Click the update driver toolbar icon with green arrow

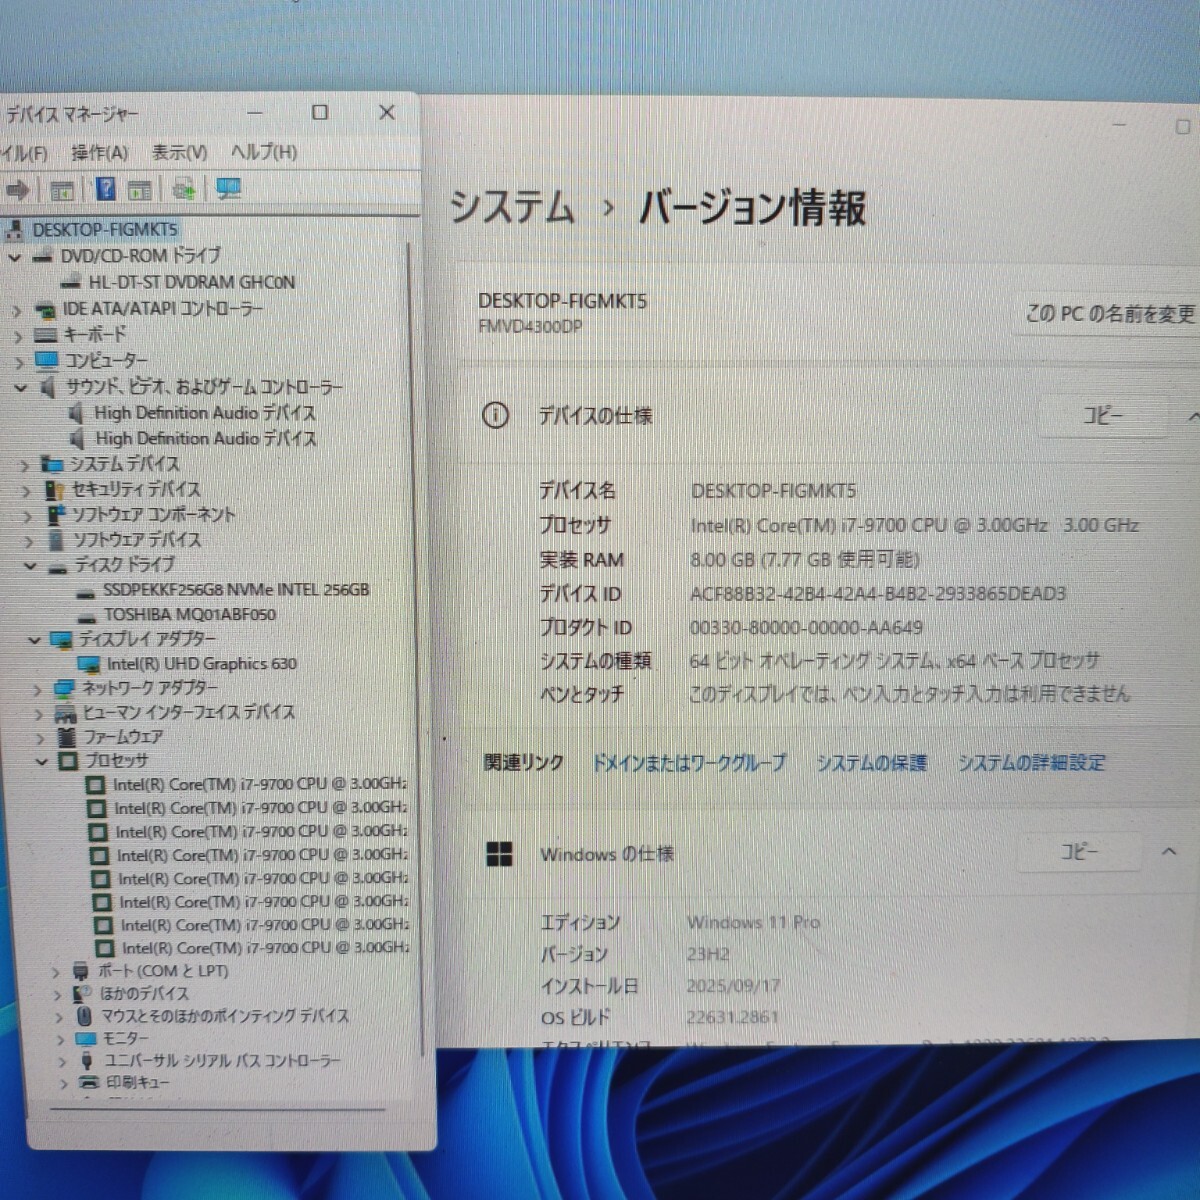183,189
